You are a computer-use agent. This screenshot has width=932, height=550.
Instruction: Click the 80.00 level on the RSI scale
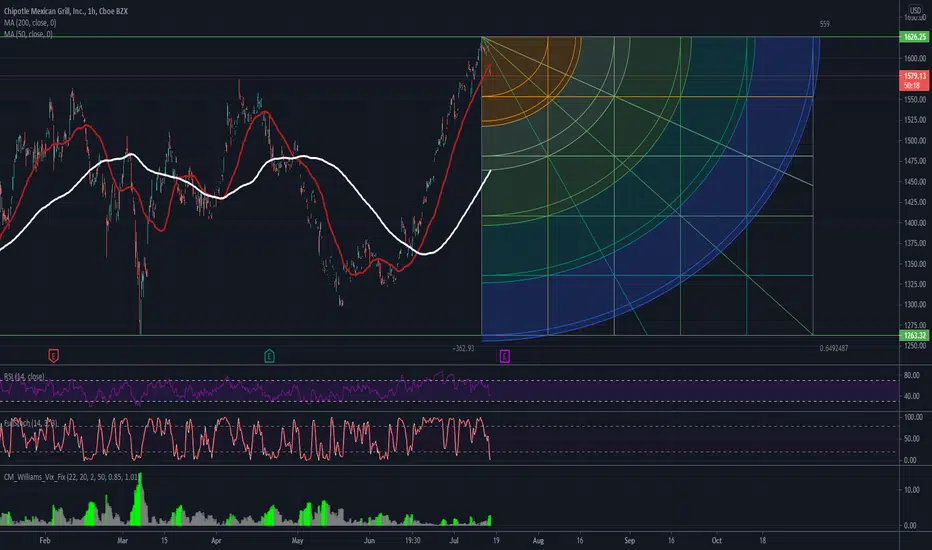click(912, 375)
